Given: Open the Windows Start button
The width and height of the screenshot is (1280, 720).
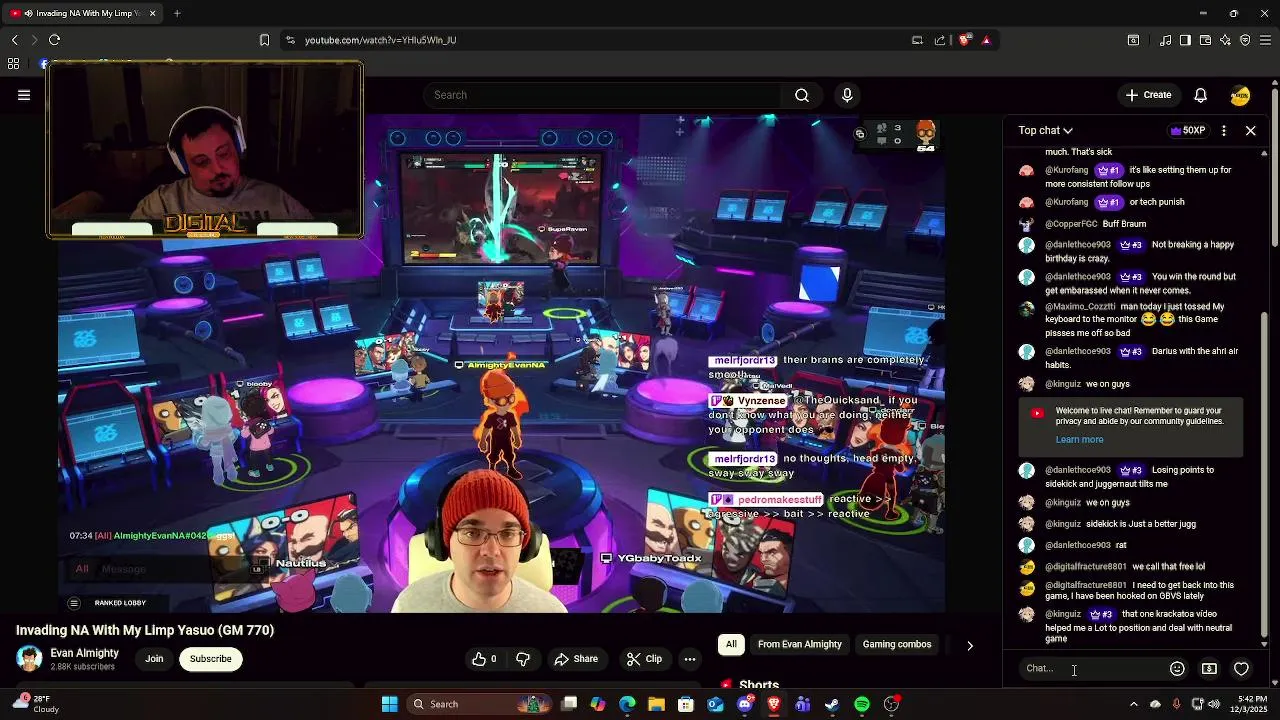Looking at the screenshot, I should (x=389, y=704).
